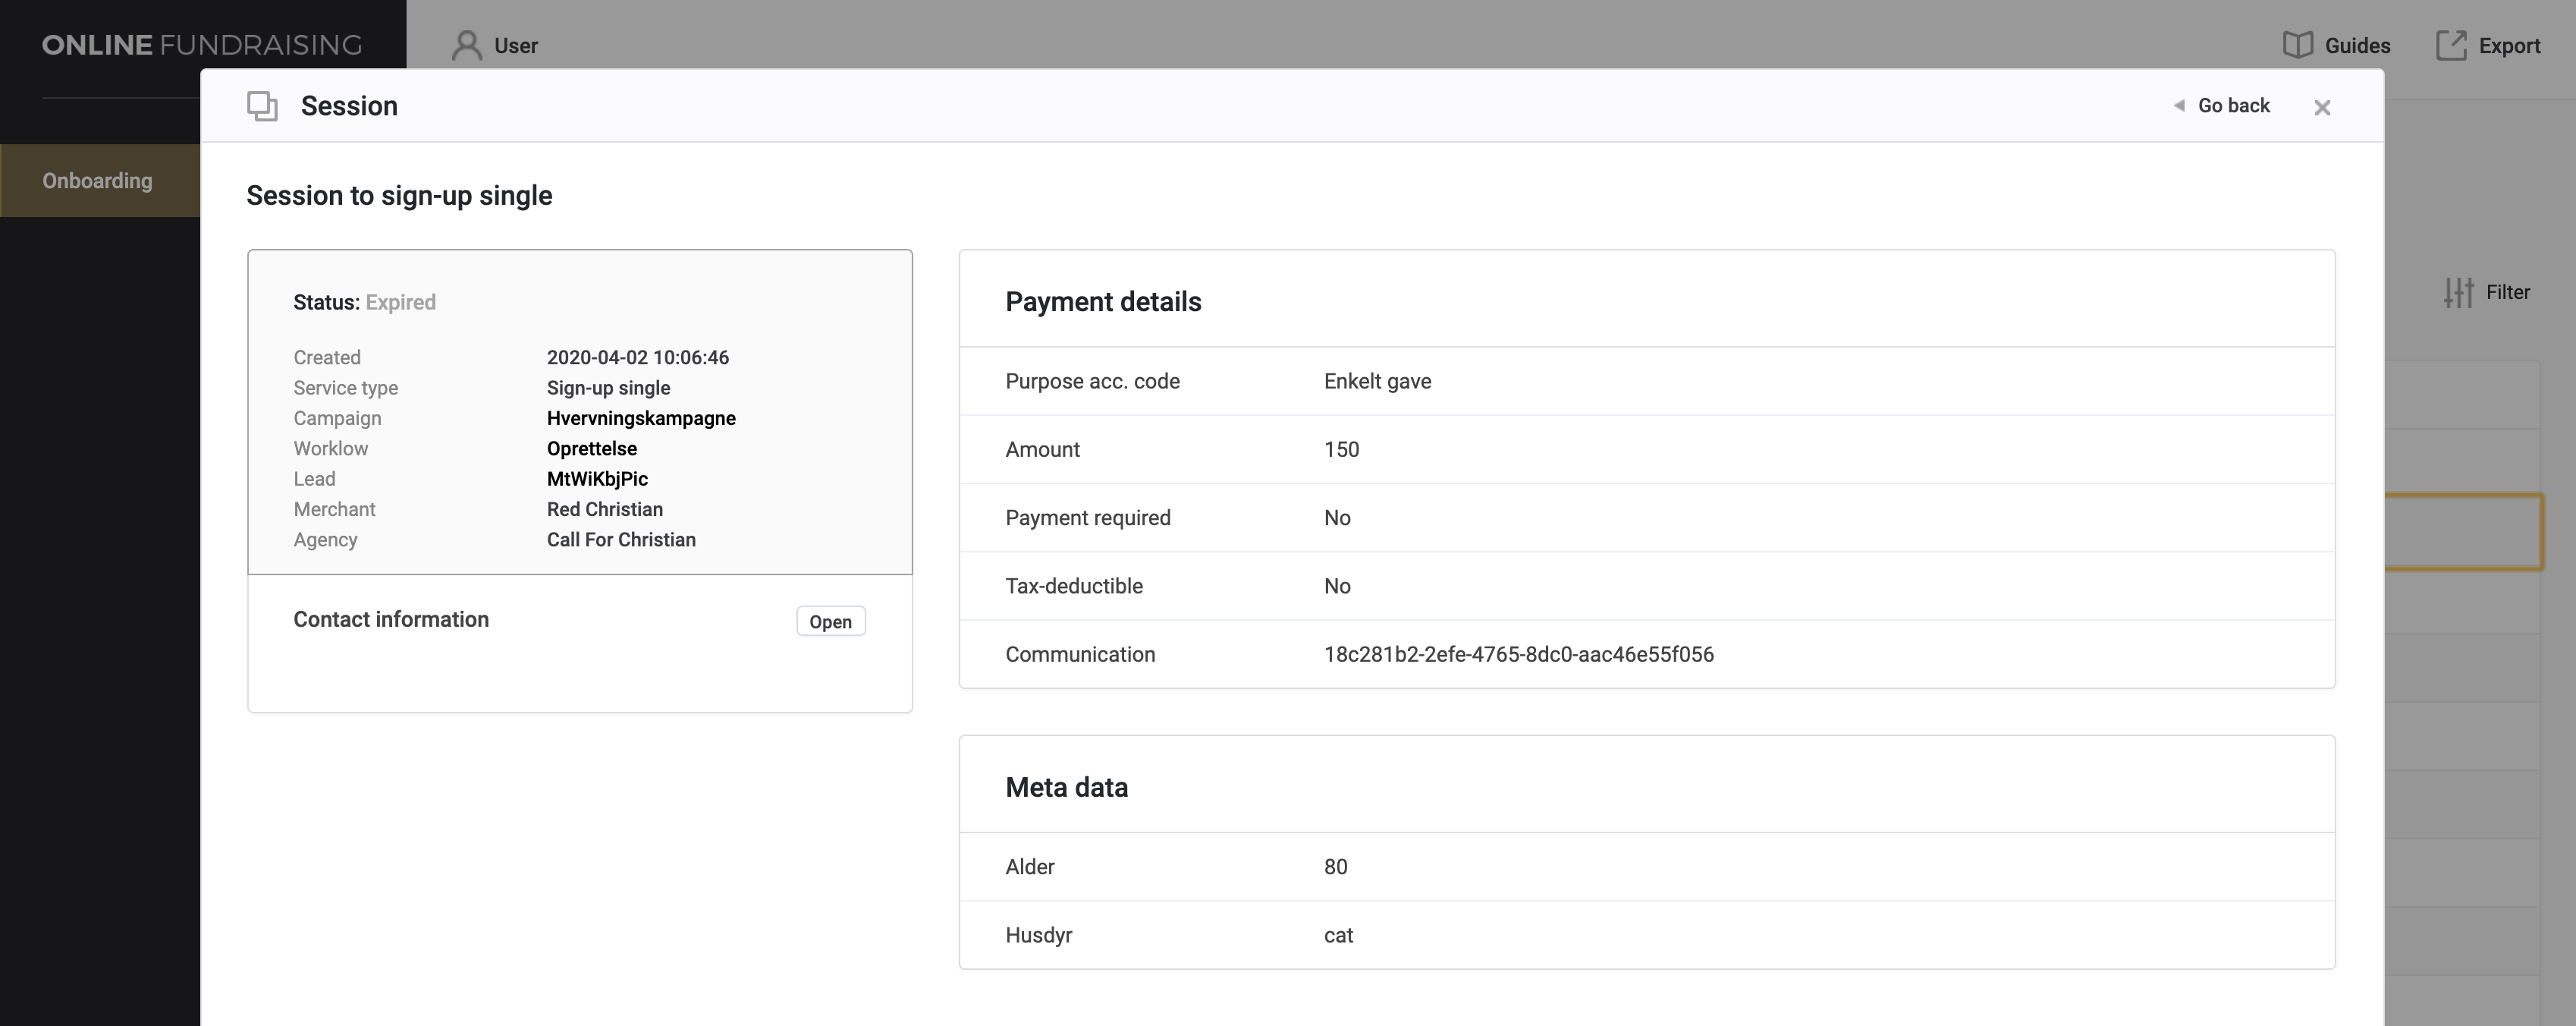Click the Payment required No value
2576x1026 pixels.
[1337, 518]
